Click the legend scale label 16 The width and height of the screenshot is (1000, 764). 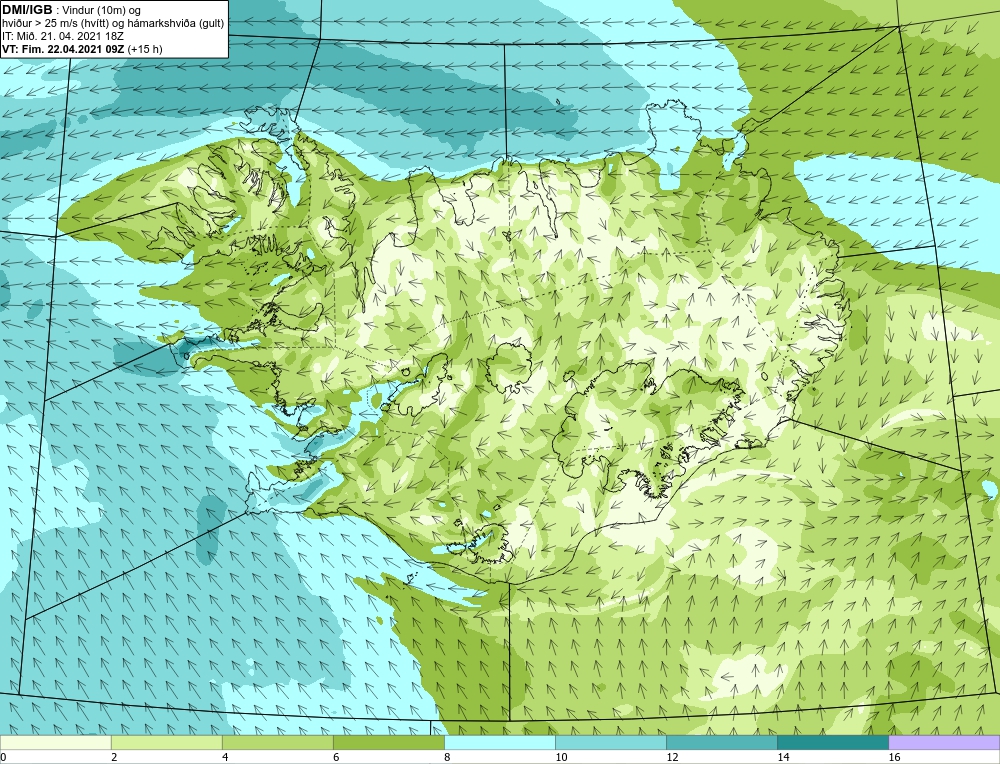pyautogui.click(x=894, y=757)
